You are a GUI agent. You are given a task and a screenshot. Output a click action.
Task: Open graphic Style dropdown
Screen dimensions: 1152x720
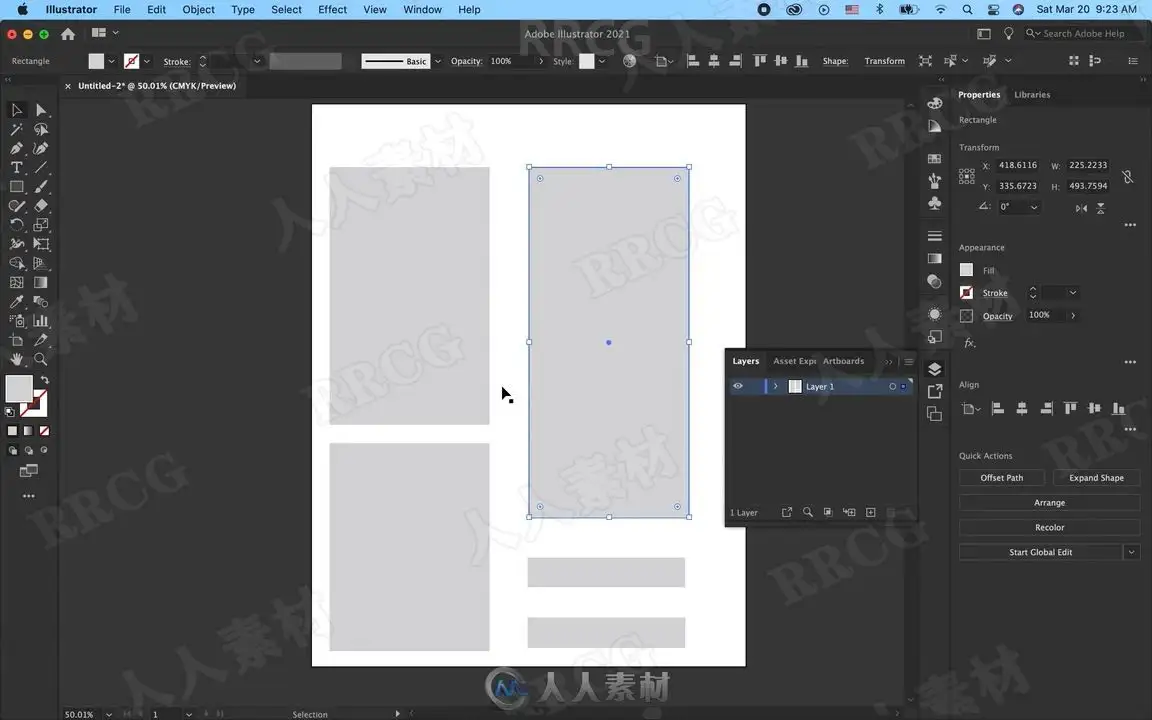(x=602, y=62)
